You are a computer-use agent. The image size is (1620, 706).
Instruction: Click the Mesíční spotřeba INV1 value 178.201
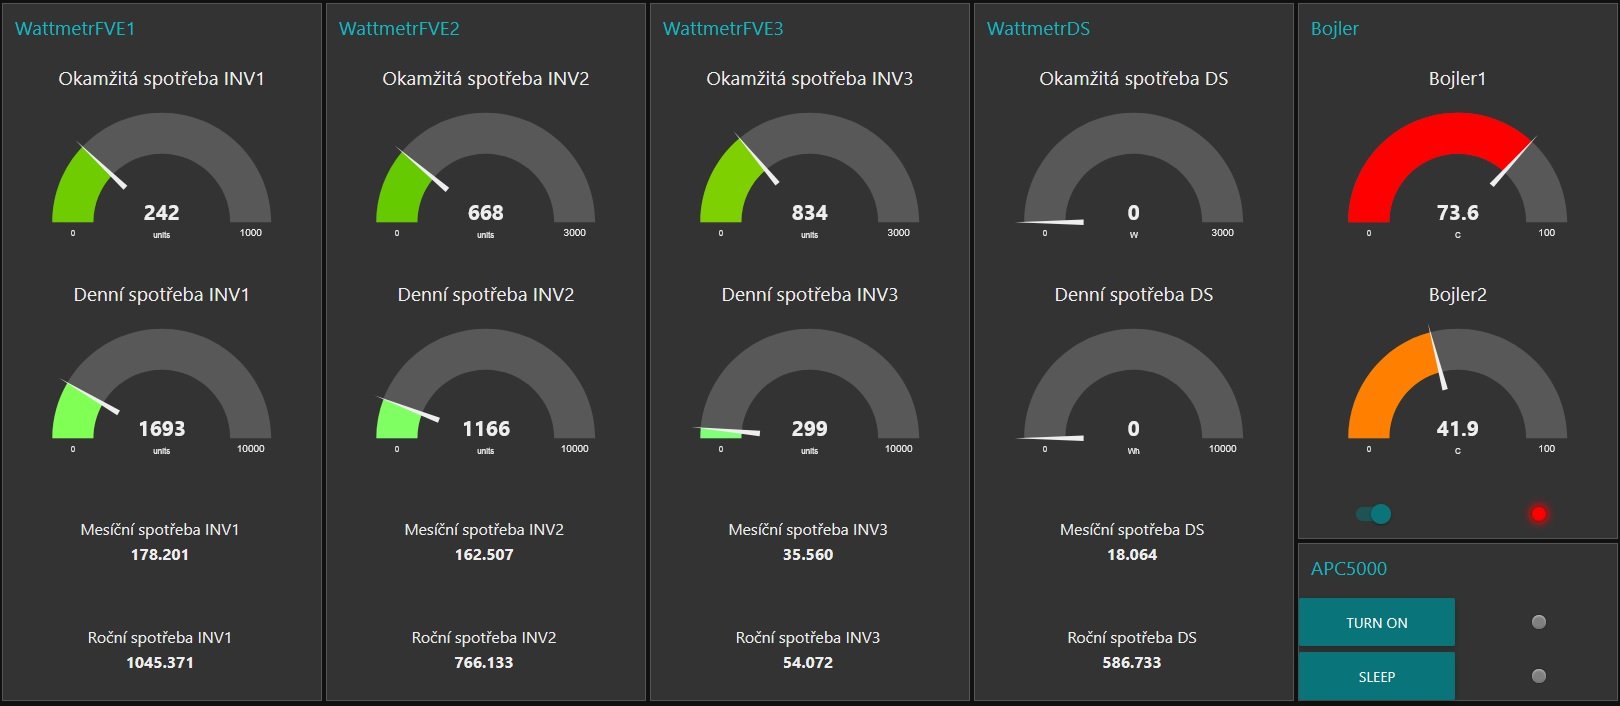(160, 554)
